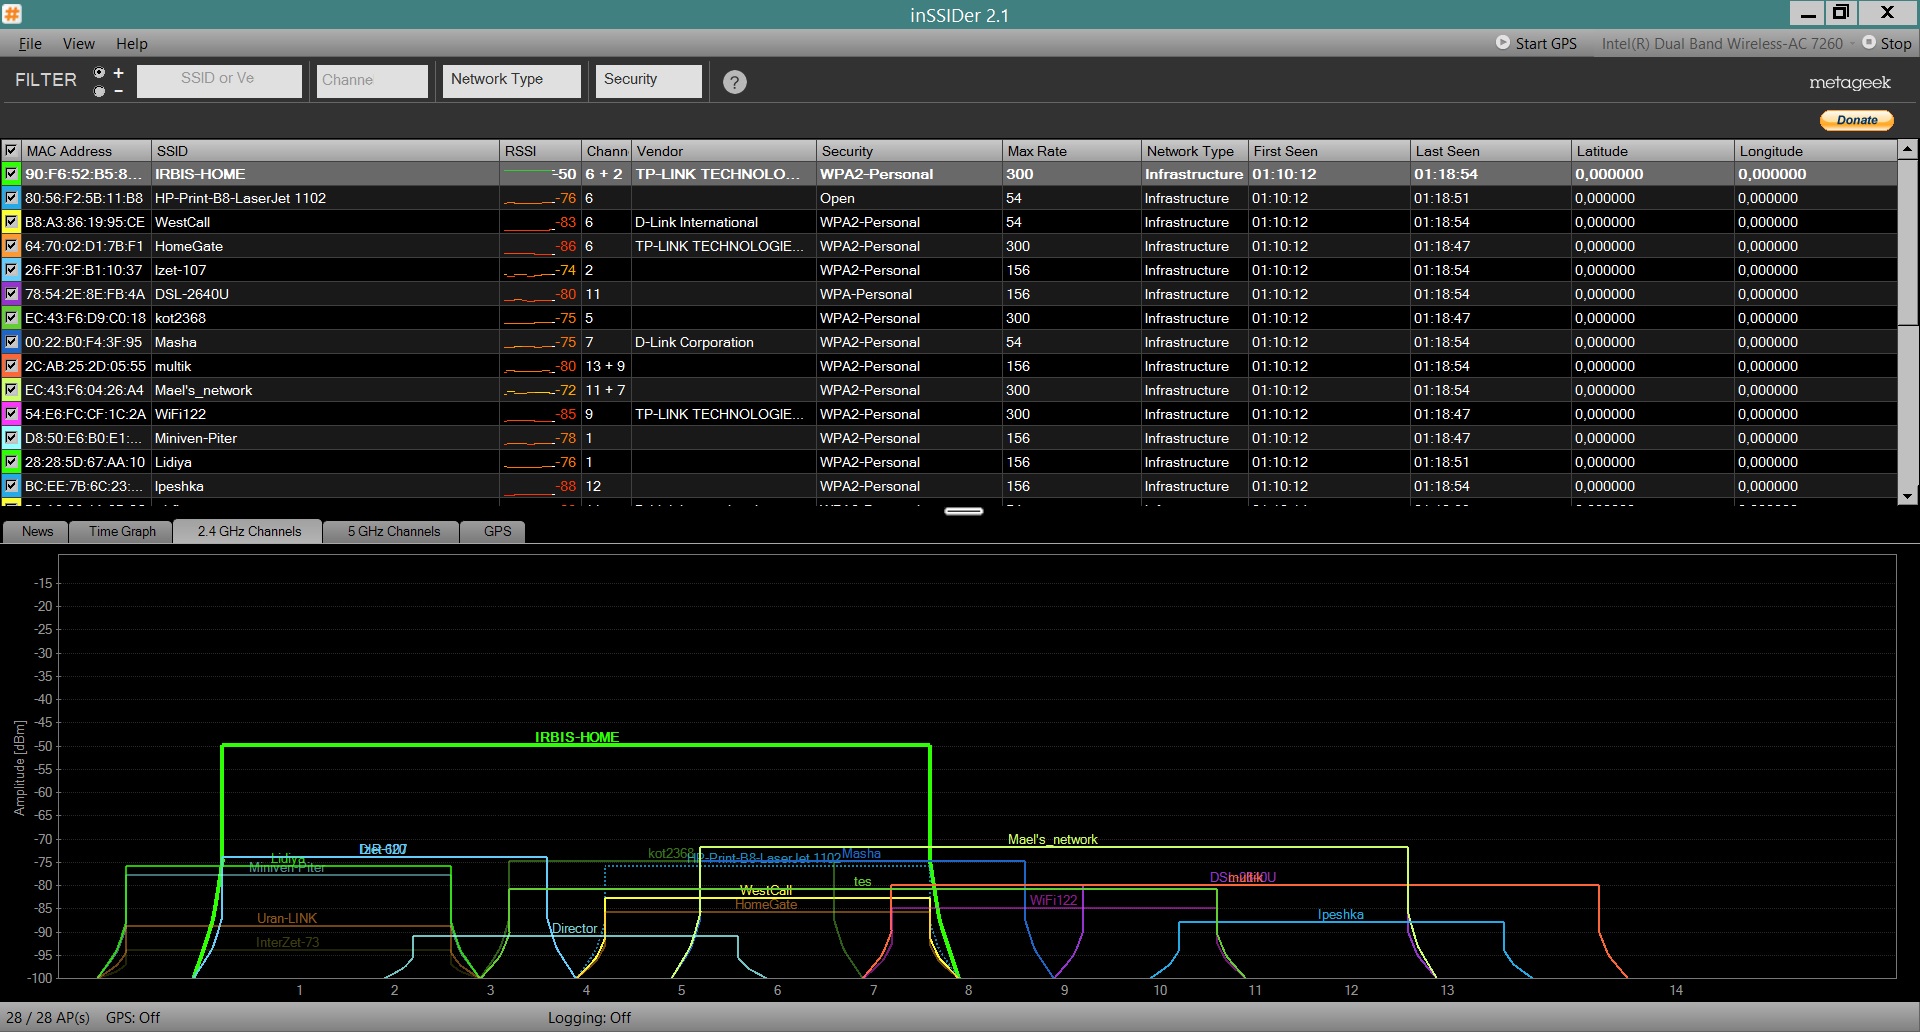Open the View menu
Viewport: 1920px width, 1032px height.
(78, 44)
